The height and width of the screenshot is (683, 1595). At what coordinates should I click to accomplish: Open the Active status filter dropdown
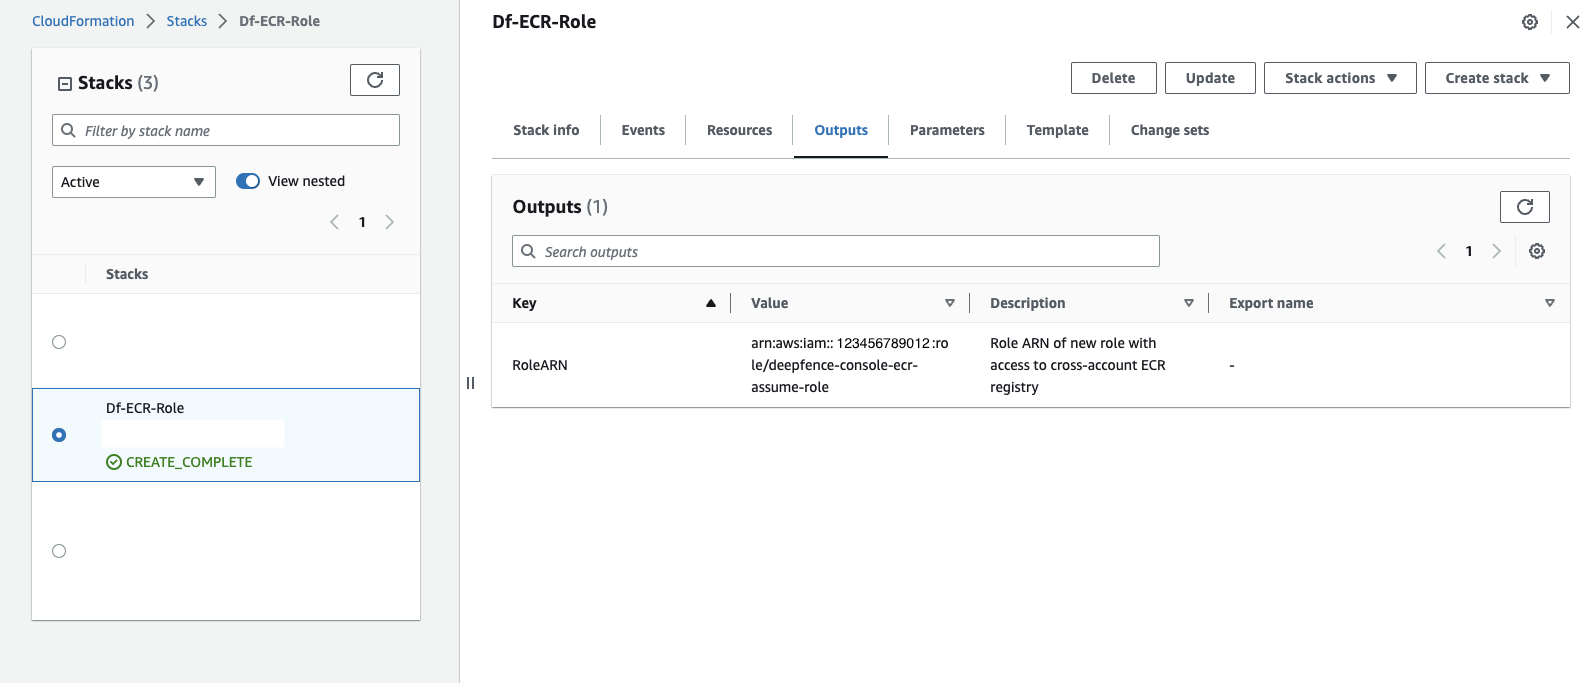pyautogui.click(x=133, y=182)
